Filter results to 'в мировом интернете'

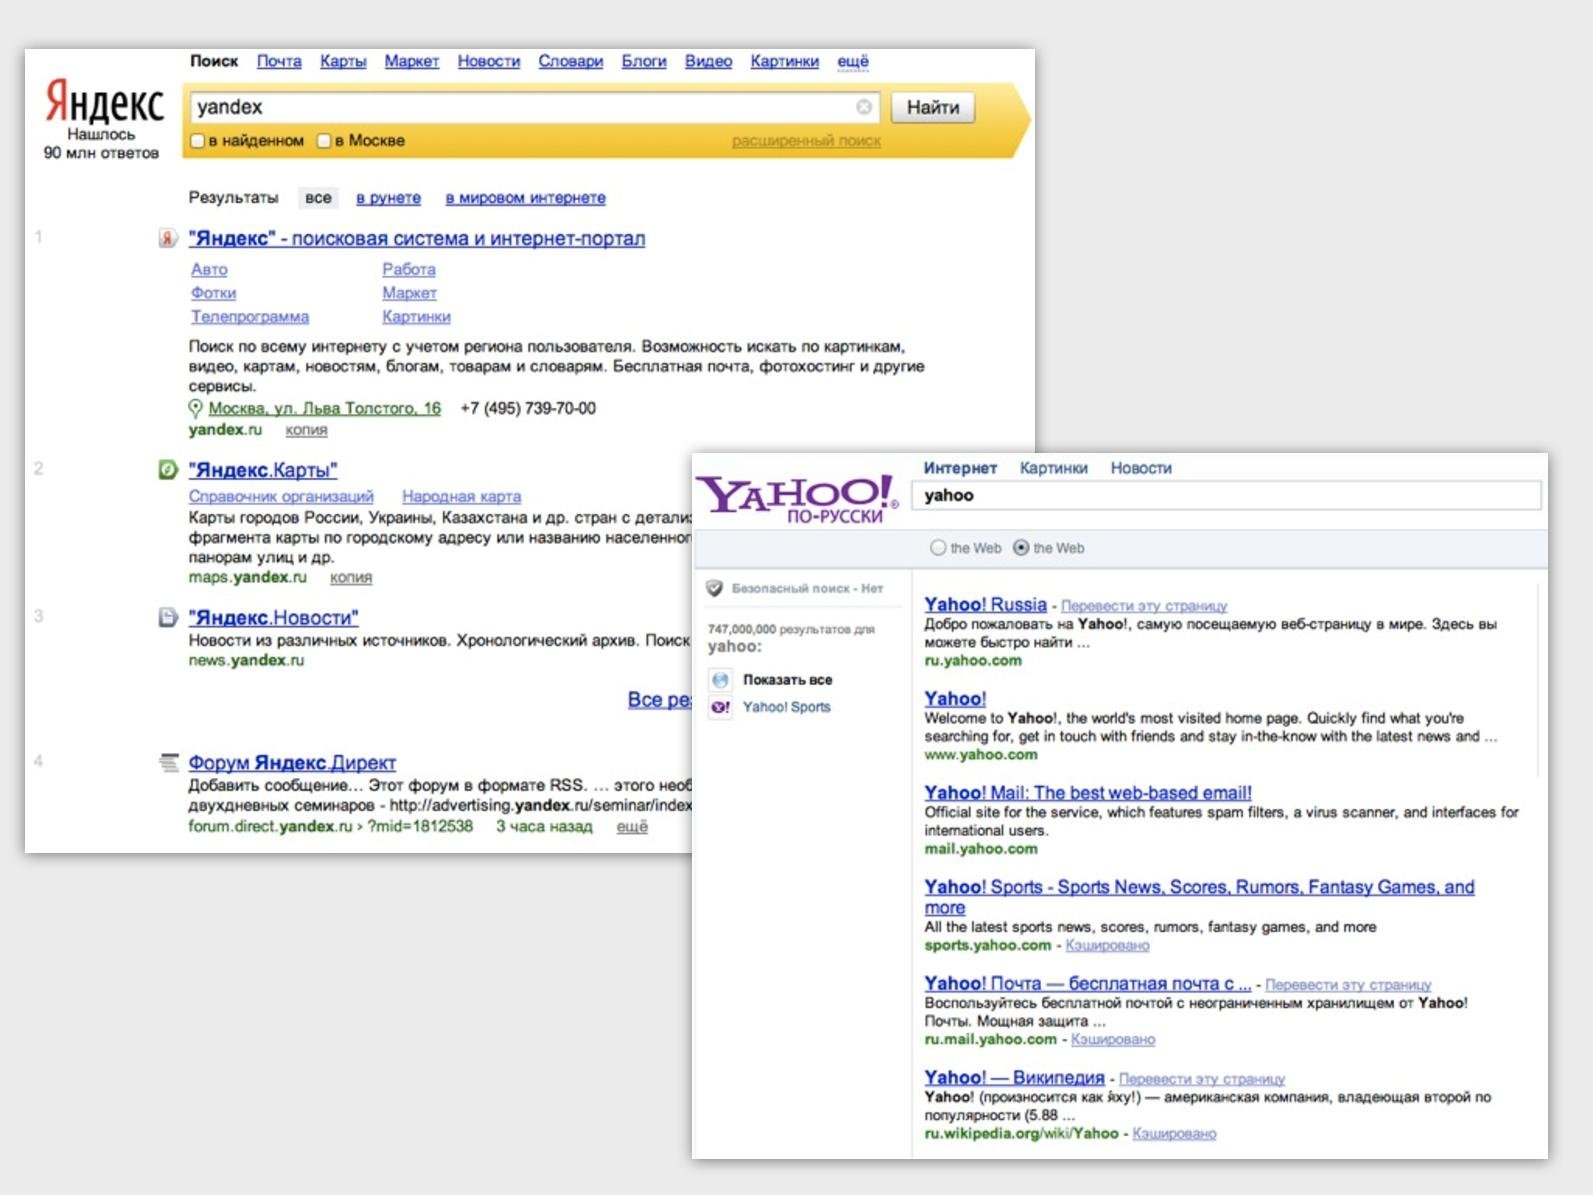coord(526,198)
